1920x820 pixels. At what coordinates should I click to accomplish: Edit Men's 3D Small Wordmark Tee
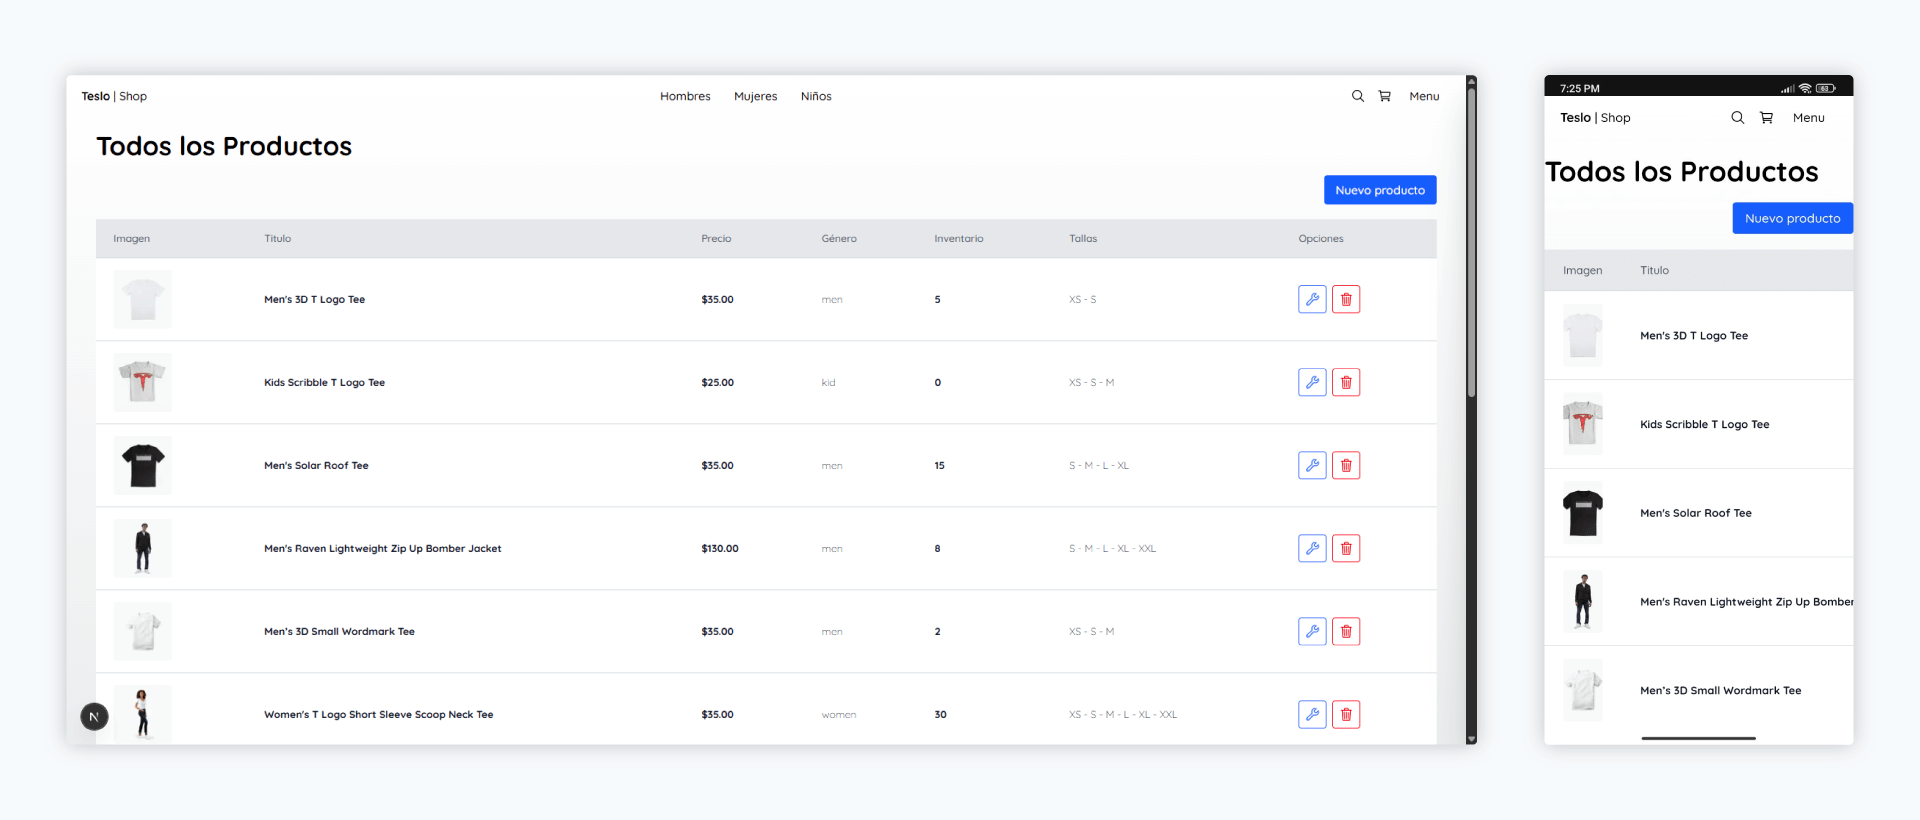point(1312,631)
